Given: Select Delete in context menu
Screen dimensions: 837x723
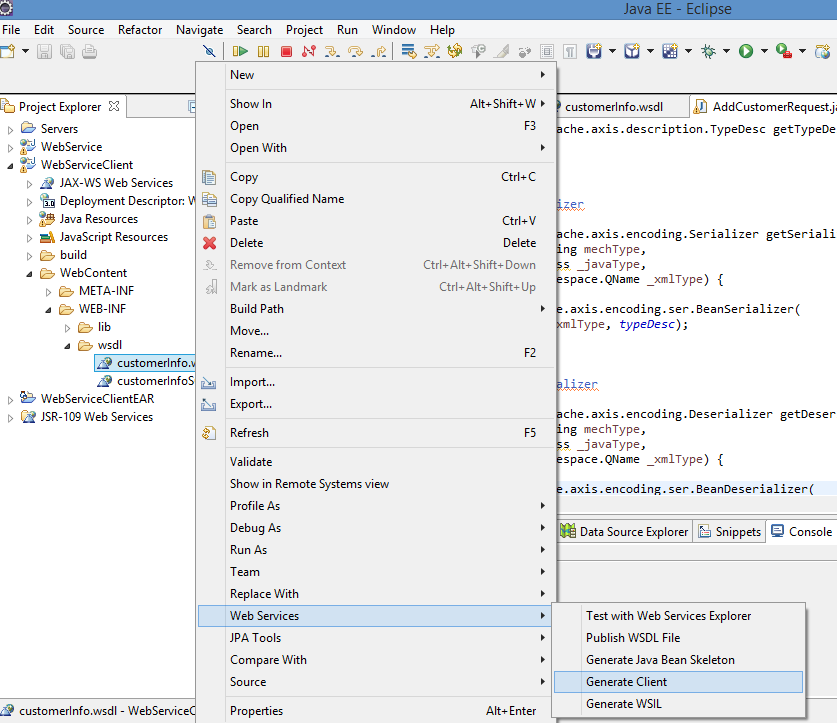Looking at the screenshot, I should click(x=376, y=242).
